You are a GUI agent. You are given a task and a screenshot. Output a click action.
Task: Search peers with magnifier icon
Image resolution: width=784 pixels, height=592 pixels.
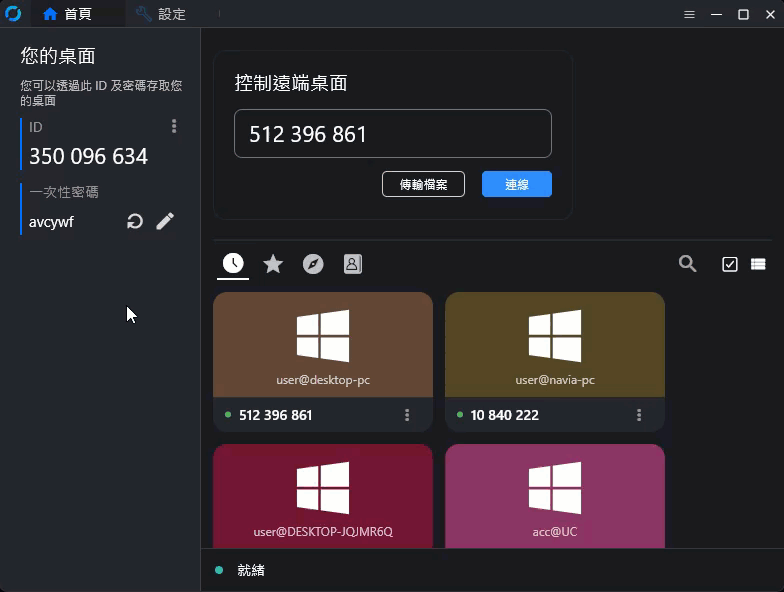click(688, 264)
